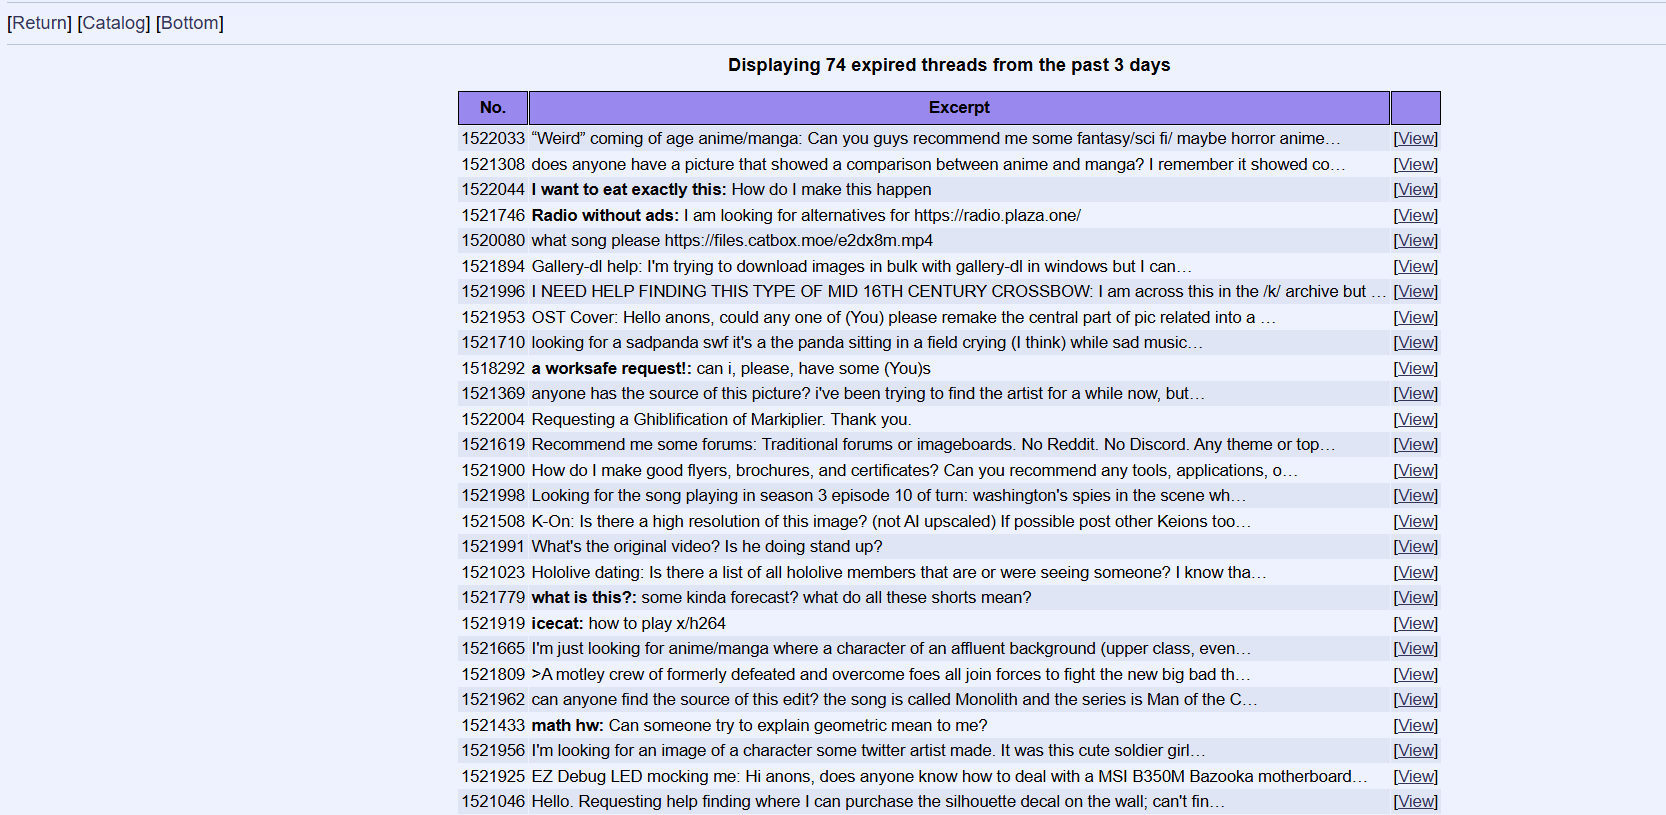The width and height of the screenshot is (1666, 815).
Task: View thread 1521046 silhouette decal request
Action: (1416, 802)
